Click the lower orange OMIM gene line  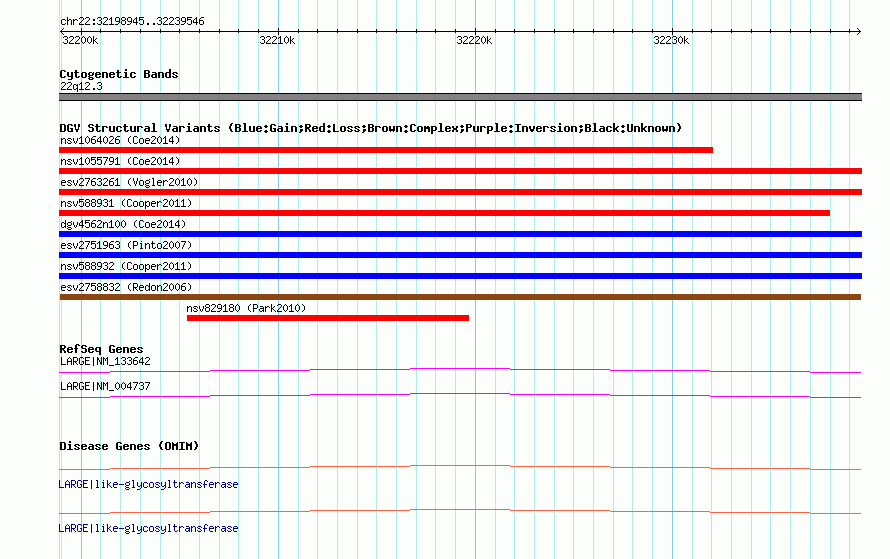[x=460, y=510]
